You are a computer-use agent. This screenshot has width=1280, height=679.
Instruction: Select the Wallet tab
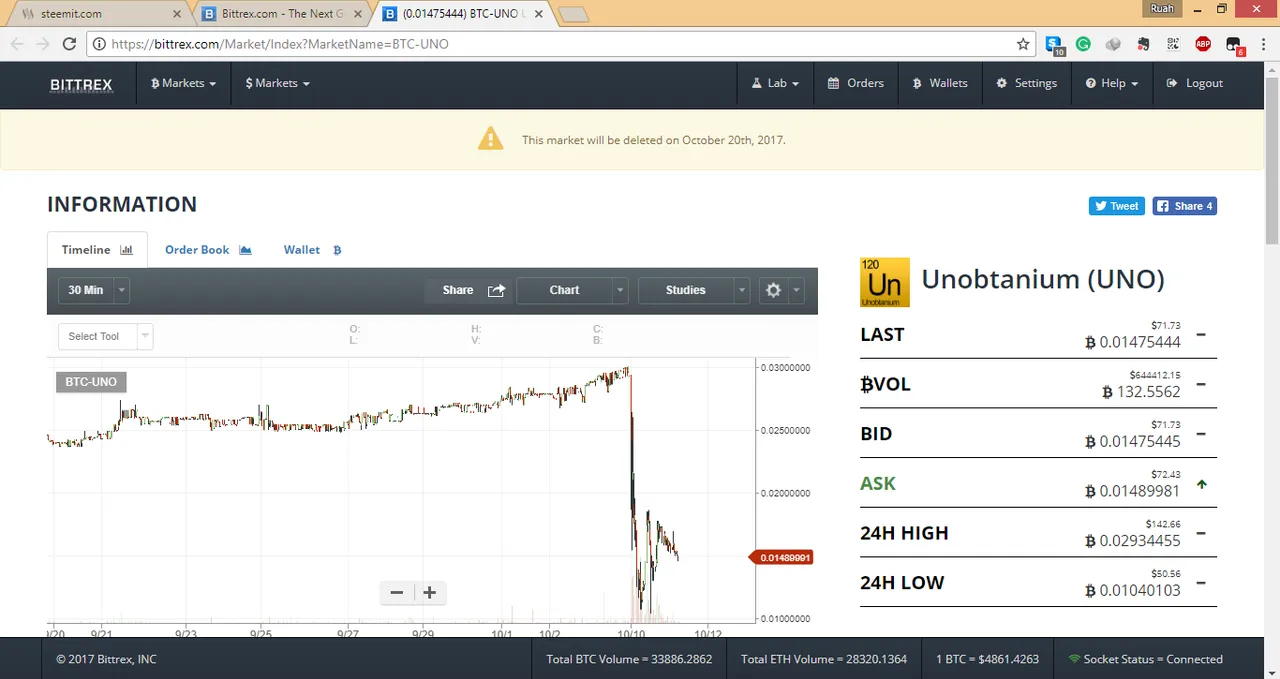tap(312, 250)
